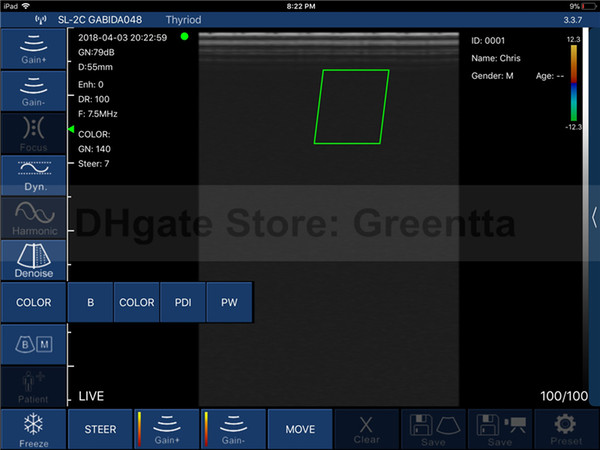Screen dimensions: 600x450
Task: Tap the Focus control icon
Action: [x=33, y=134]
